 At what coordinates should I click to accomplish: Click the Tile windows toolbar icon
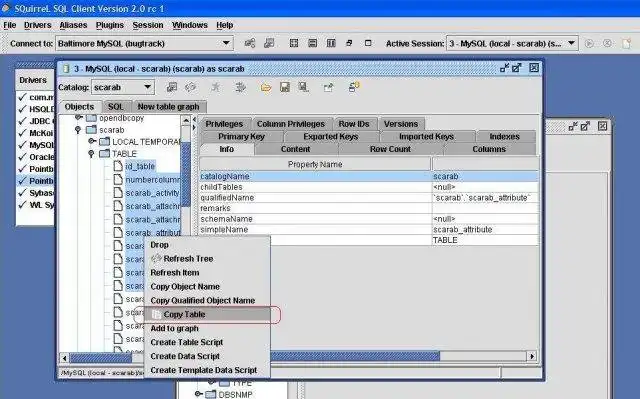293,43
